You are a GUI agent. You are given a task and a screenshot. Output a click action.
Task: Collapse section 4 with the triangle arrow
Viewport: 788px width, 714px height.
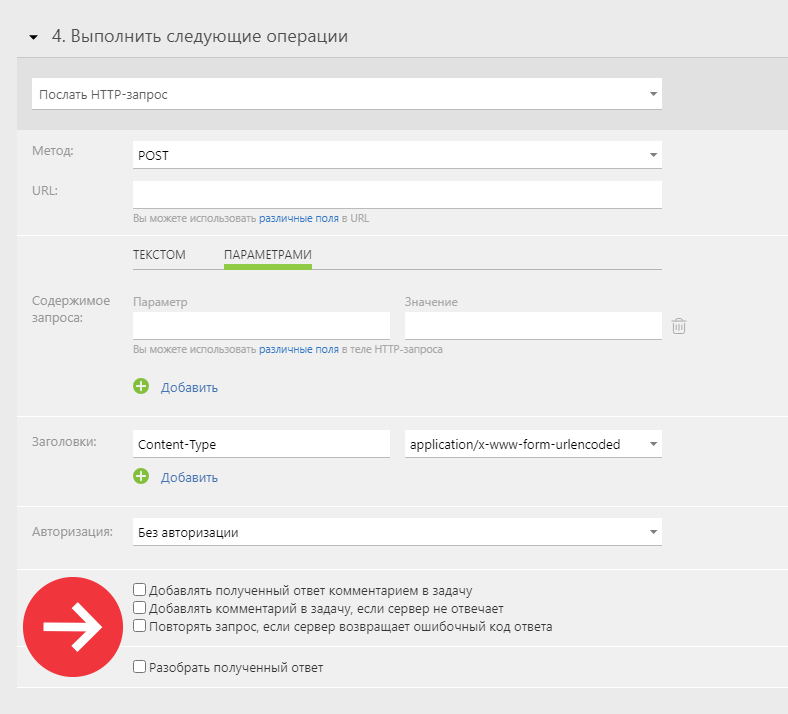pyautogui.click(x=34, y=37)
